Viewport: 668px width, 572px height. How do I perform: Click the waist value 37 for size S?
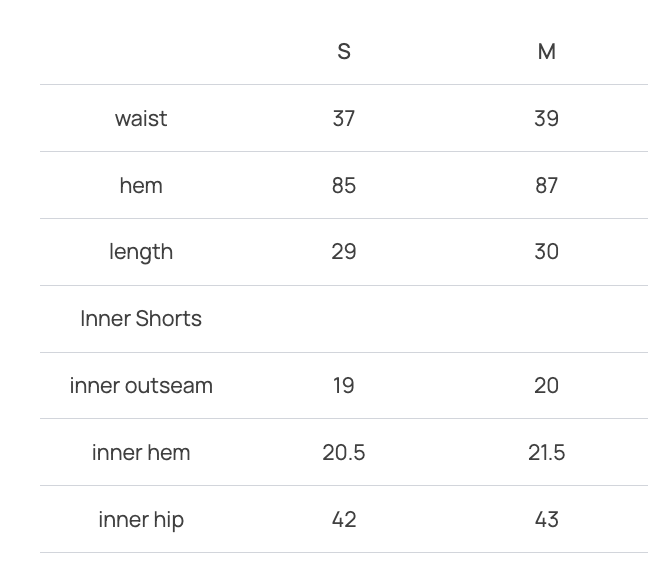point(344,118)
